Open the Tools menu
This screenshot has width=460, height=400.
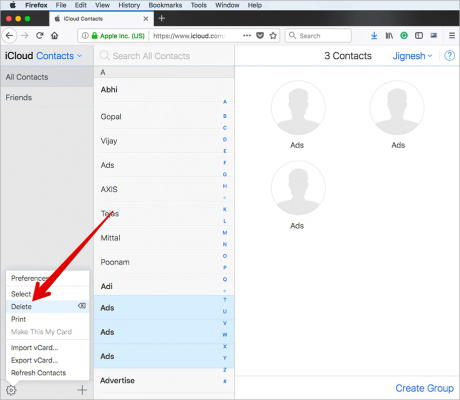click(x=199, y=5)
